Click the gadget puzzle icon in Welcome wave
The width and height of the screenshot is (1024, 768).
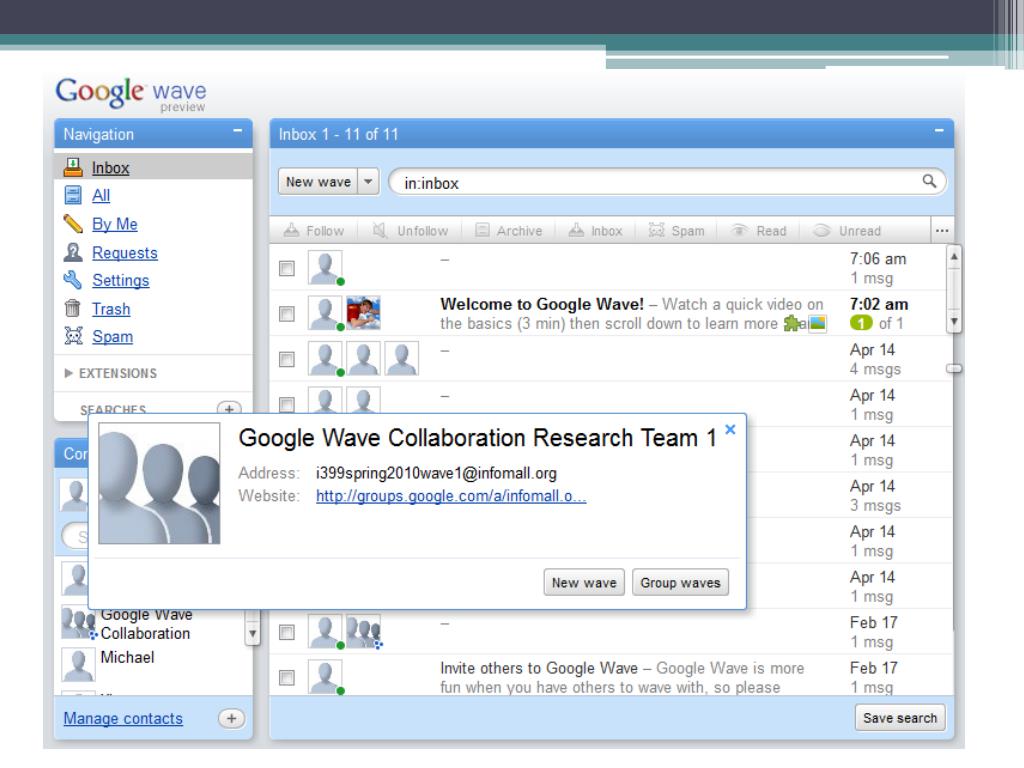(x=792, y=323)
